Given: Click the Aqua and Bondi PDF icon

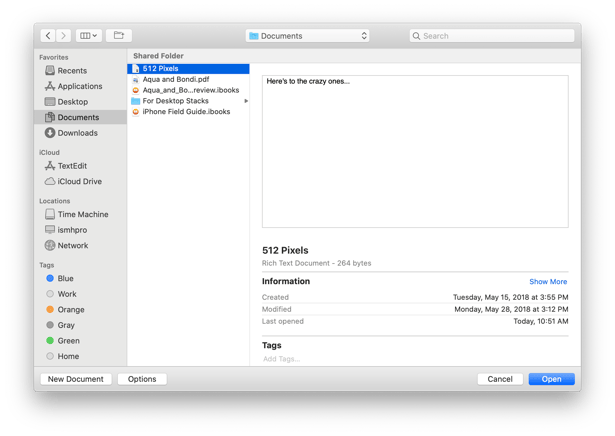Looking at the screenshot, I should click(135, 80).
